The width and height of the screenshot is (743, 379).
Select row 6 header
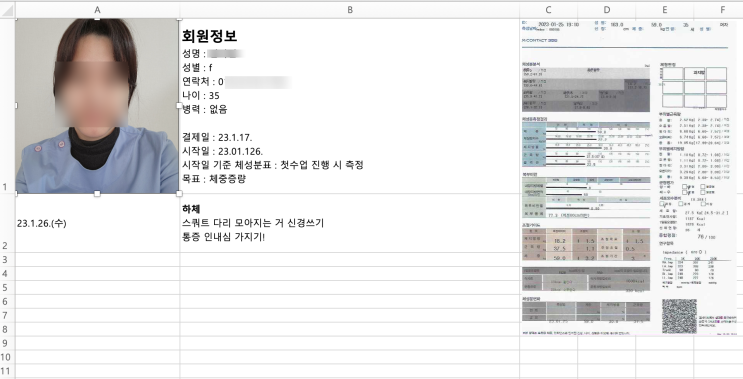7,301
